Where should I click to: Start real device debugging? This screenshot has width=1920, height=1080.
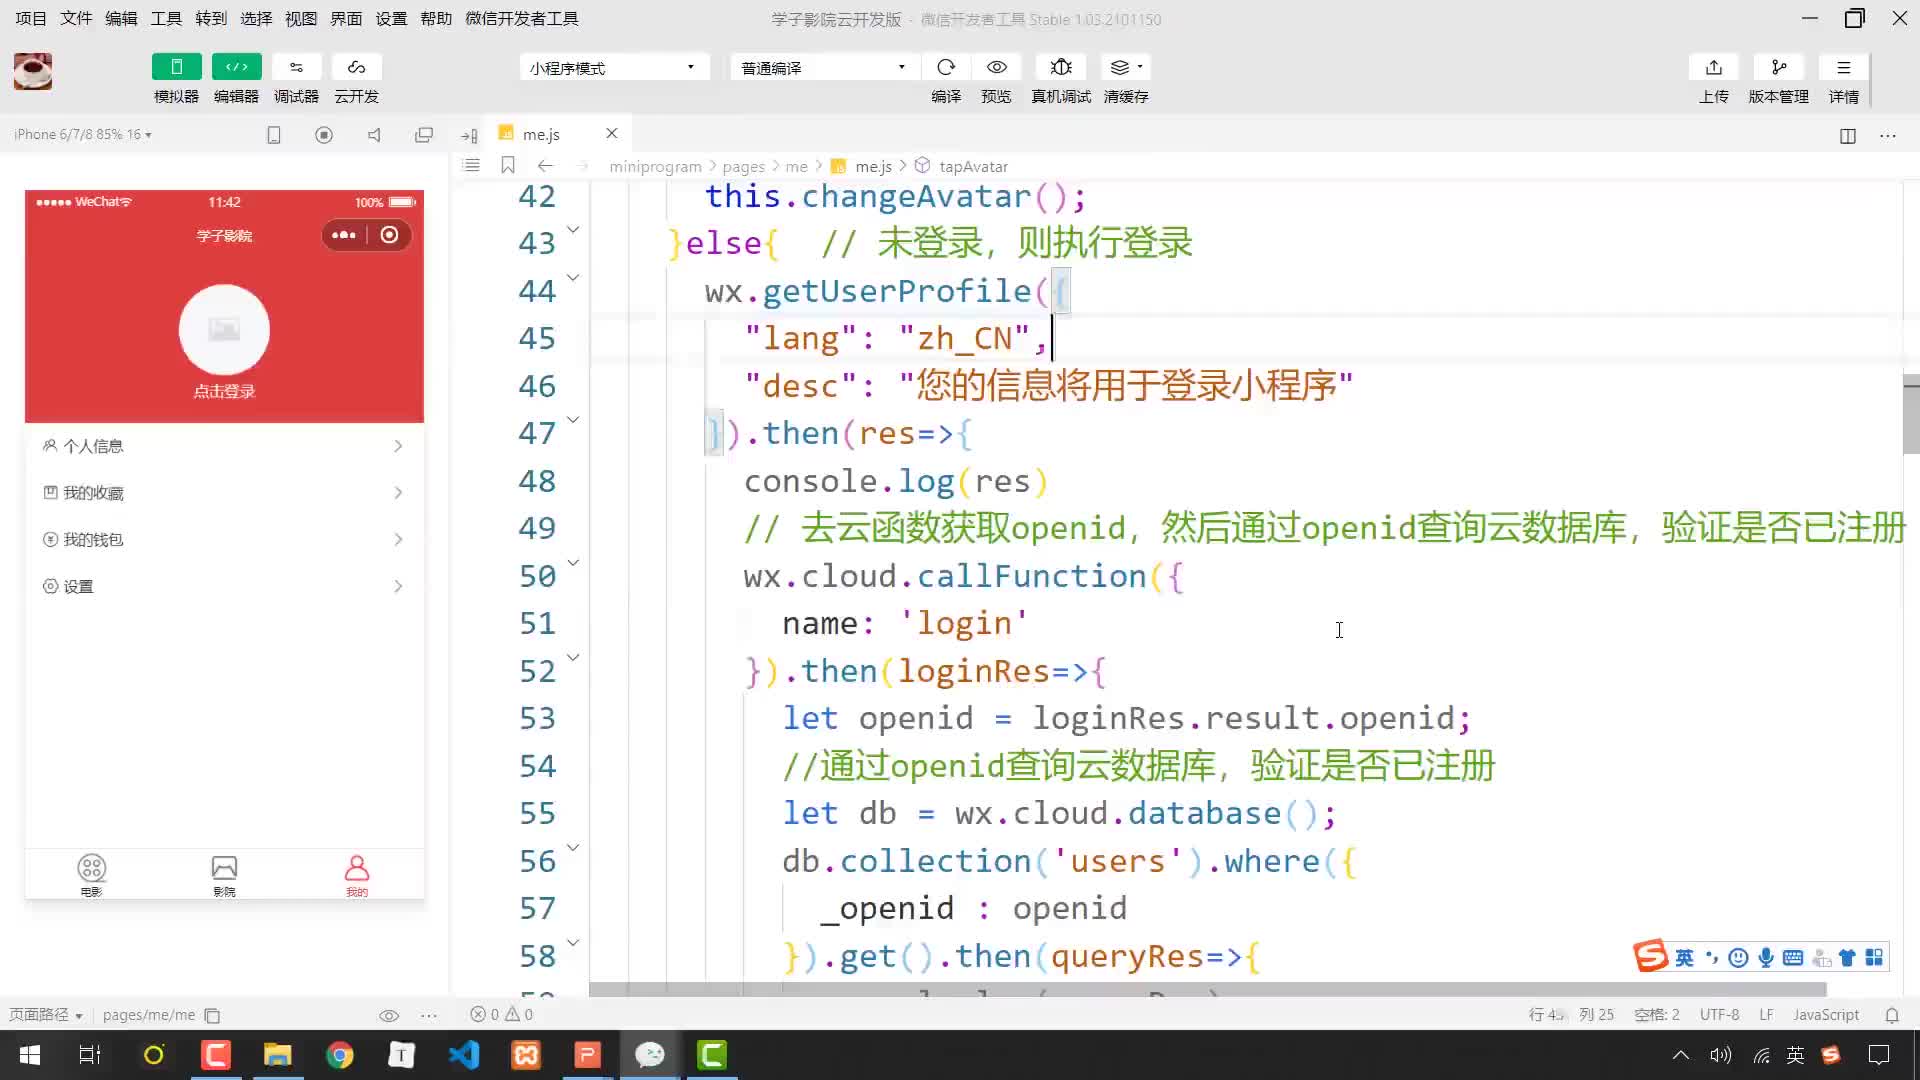pyautogui.click(x=1061, y=67)
